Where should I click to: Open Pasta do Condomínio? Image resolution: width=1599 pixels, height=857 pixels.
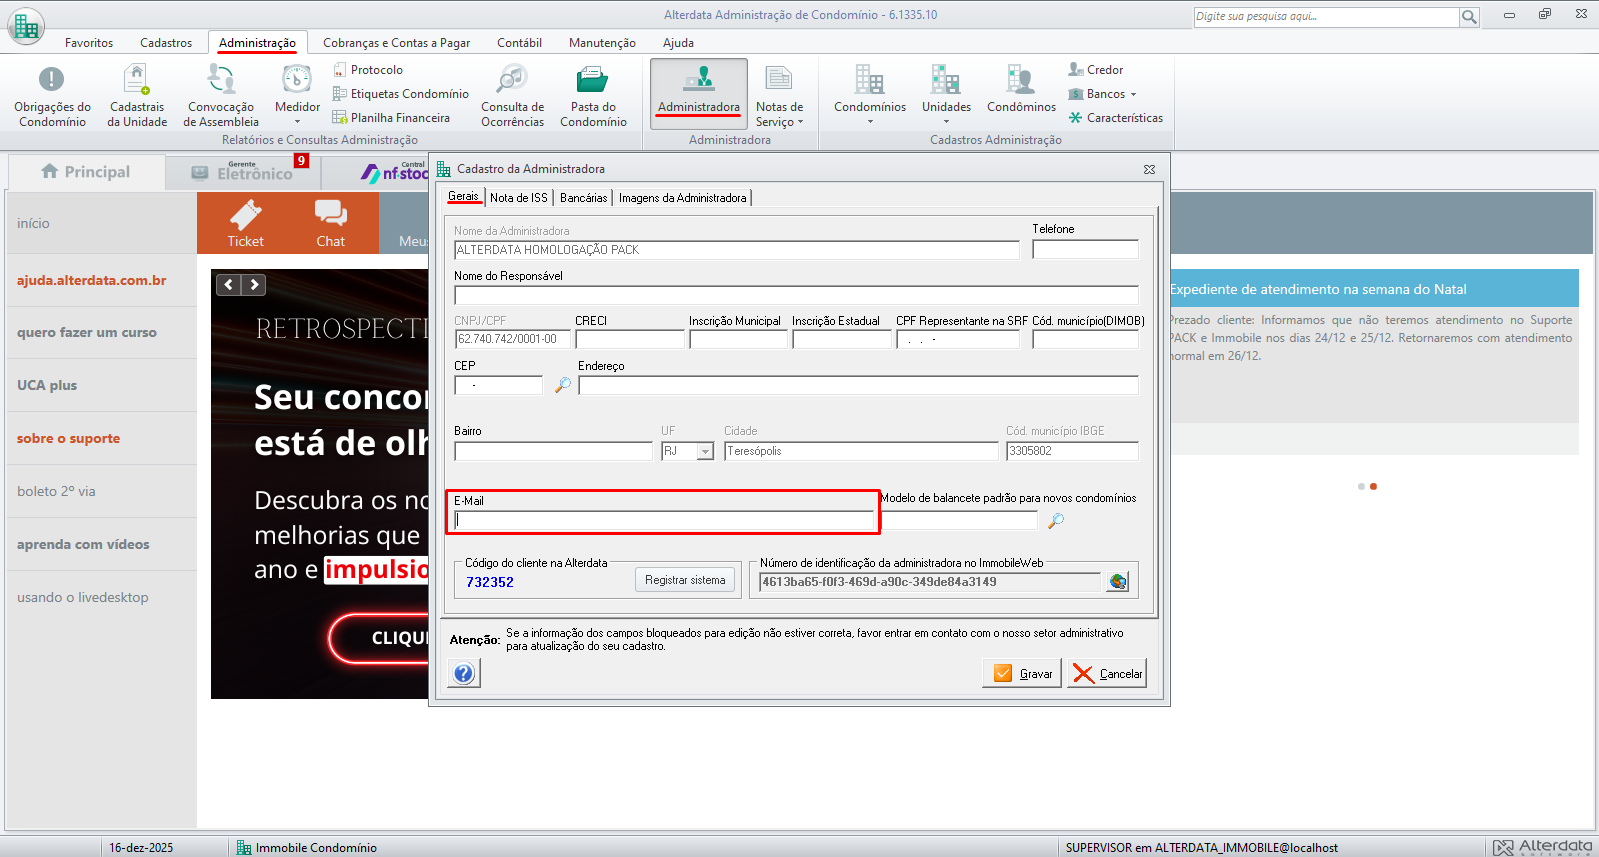click(593, 96)
